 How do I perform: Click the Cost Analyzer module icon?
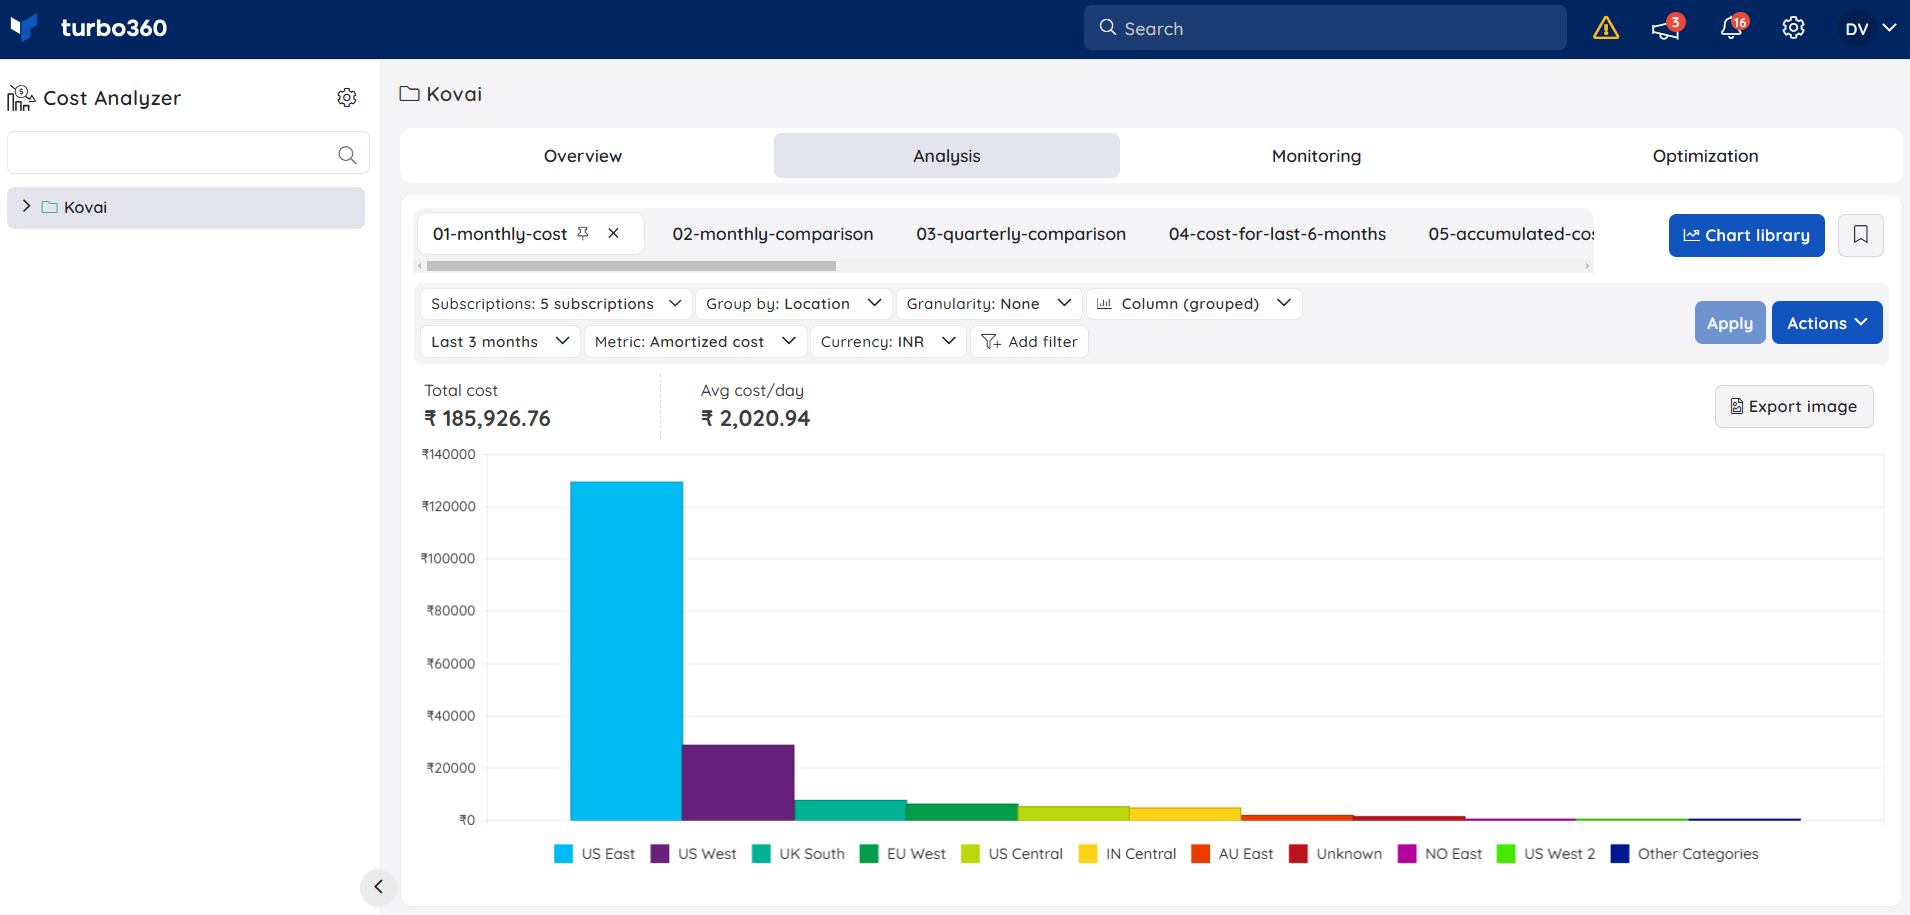[x=21, y=98]
